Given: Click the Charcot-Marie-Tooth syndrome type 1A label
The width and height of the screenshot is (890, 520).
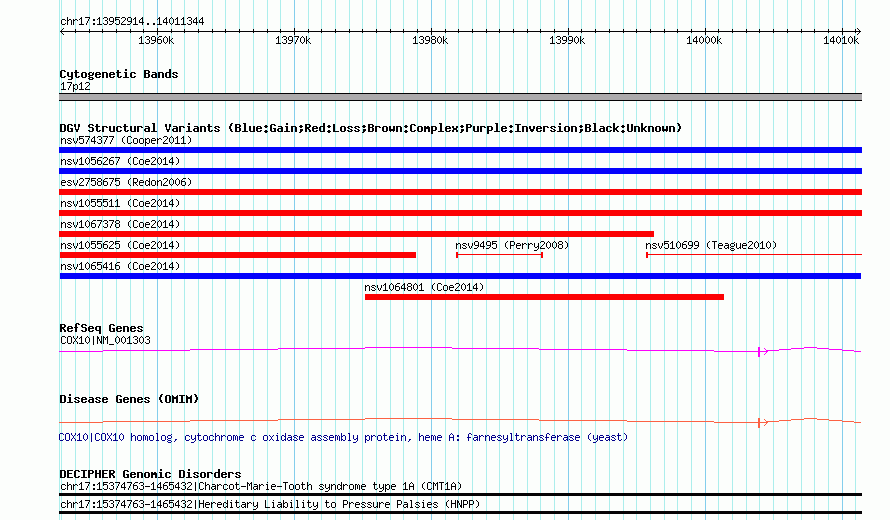Looking at the screenshot, I should (x=261, y=487).
